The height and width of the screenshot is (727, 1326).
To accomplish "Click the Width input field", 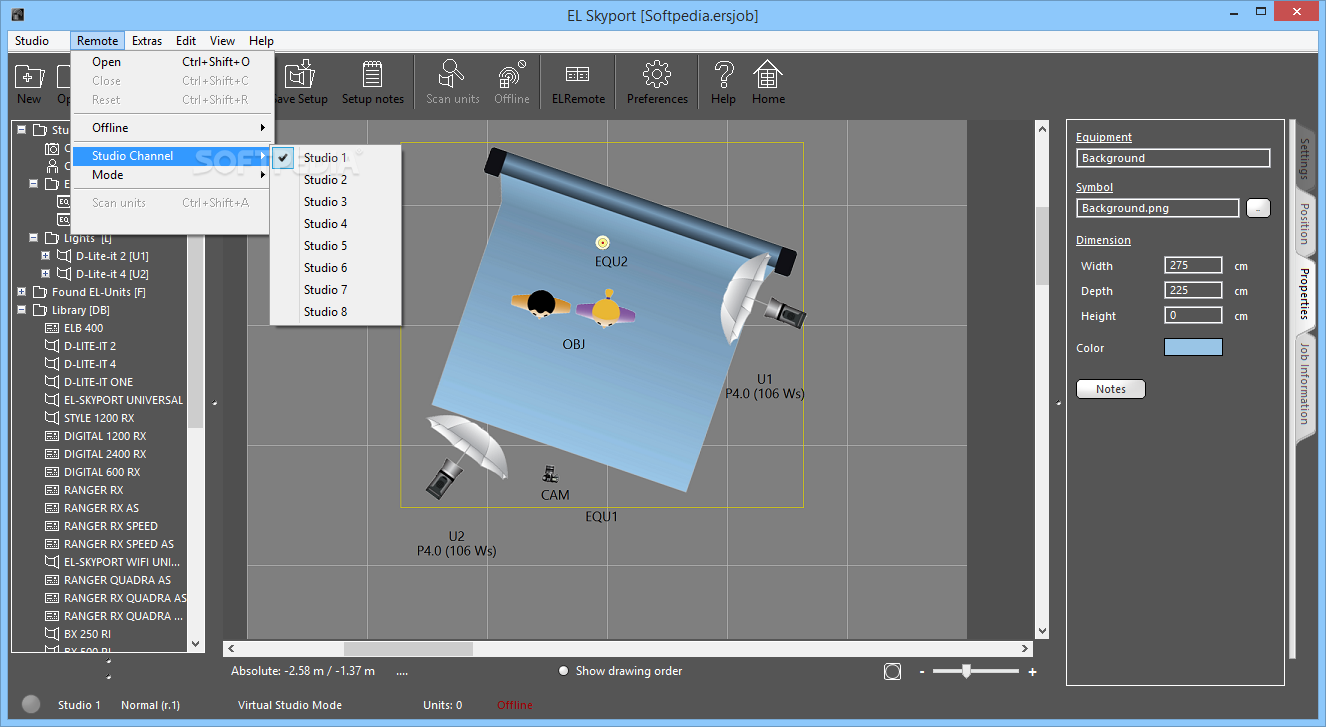I will (x=1193, y=265).
